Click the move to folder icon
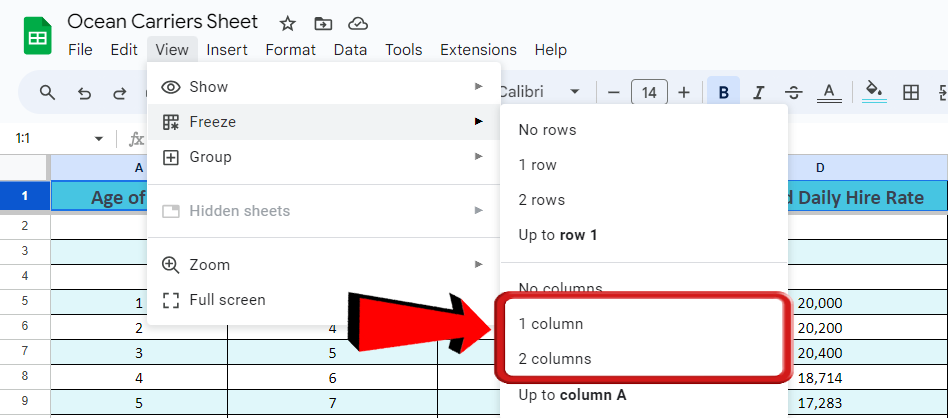948x418 pixels. click(322, 23)
